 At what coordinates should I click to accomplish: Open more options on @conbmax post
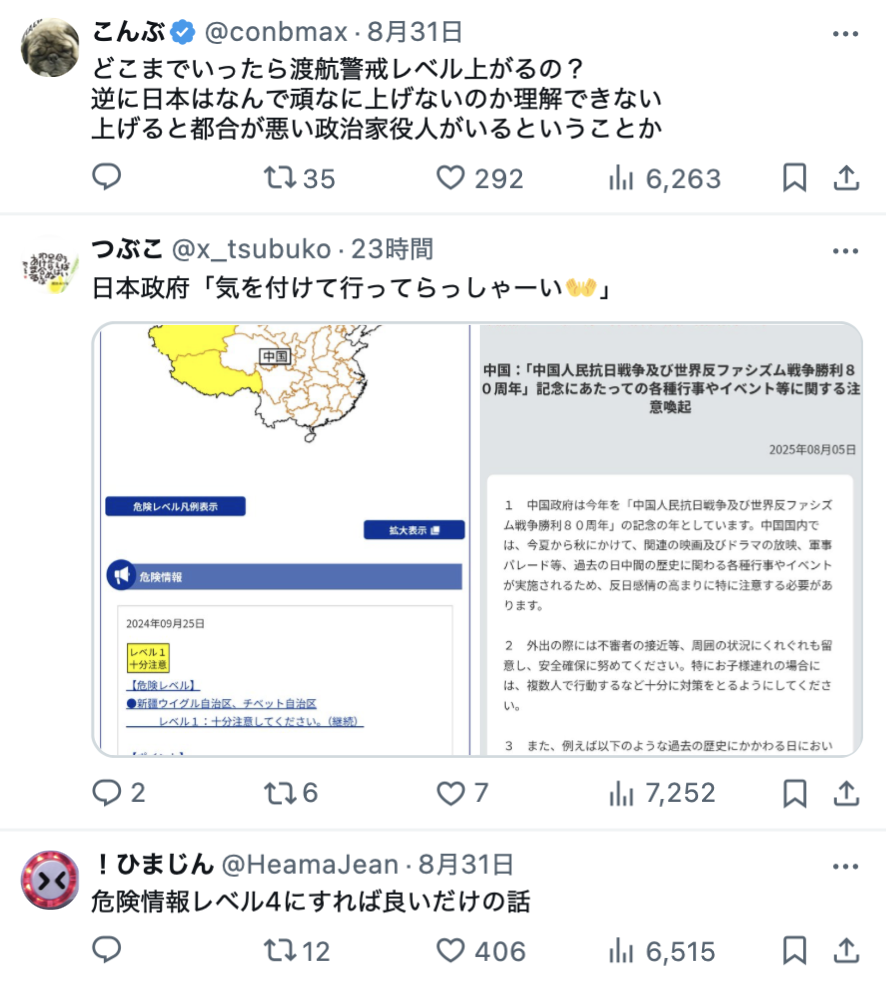pyautogui.click(x=845, y=34)
